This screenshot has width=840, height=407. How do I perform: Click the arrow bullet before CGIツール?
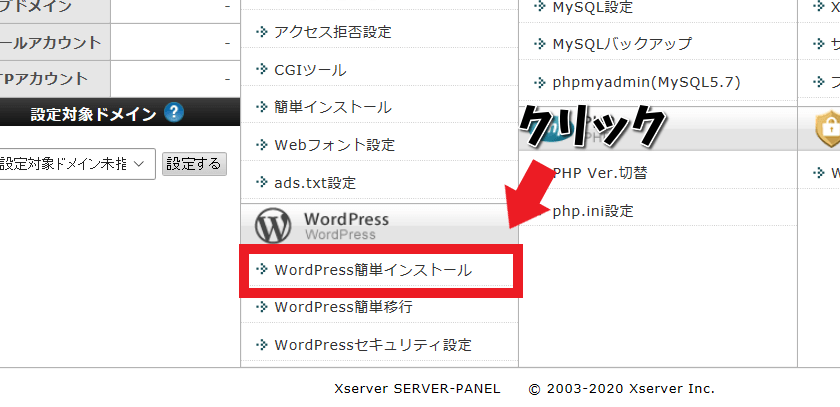(261, 70)
